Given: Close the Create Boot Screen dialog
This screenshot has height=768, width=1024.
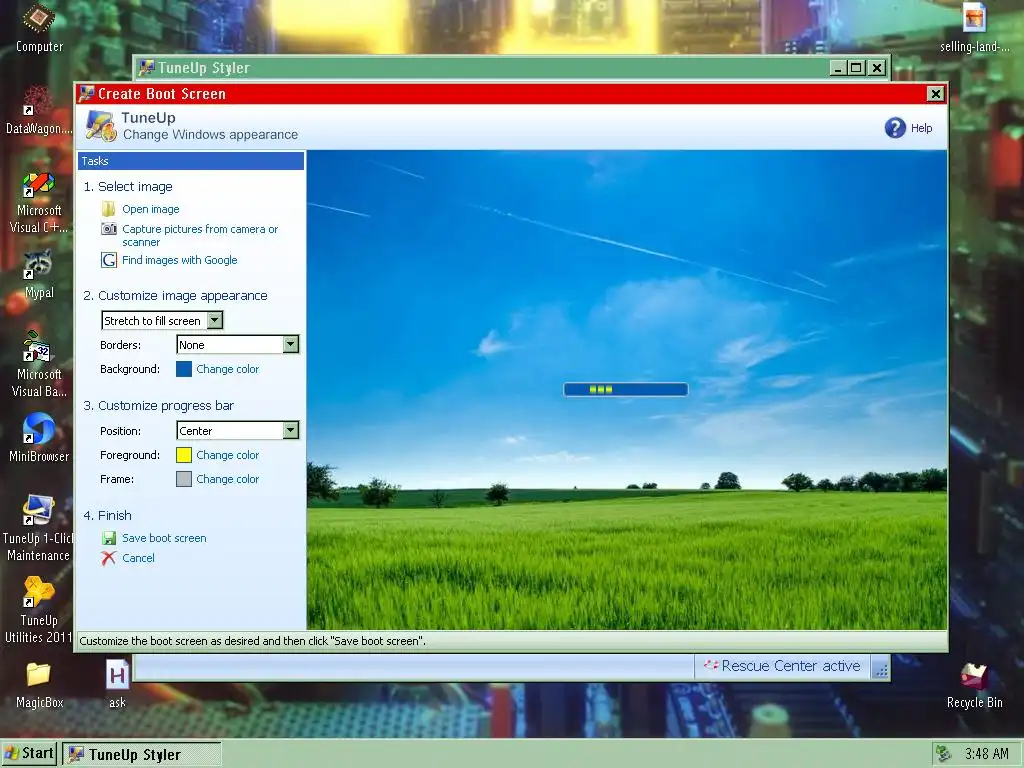Looking at the screenshot, I should pyautogui.click(x=935, y=94).
